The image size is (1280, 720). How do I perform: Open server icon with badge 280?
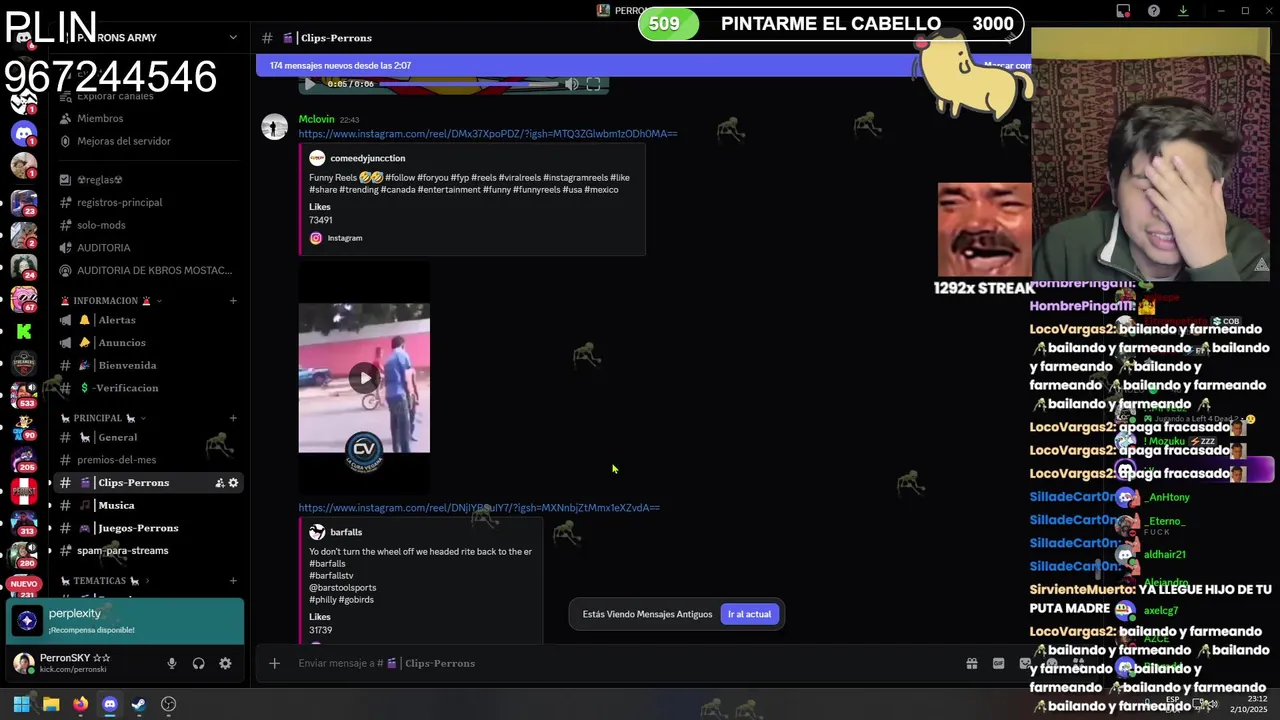tap(24, 555)
